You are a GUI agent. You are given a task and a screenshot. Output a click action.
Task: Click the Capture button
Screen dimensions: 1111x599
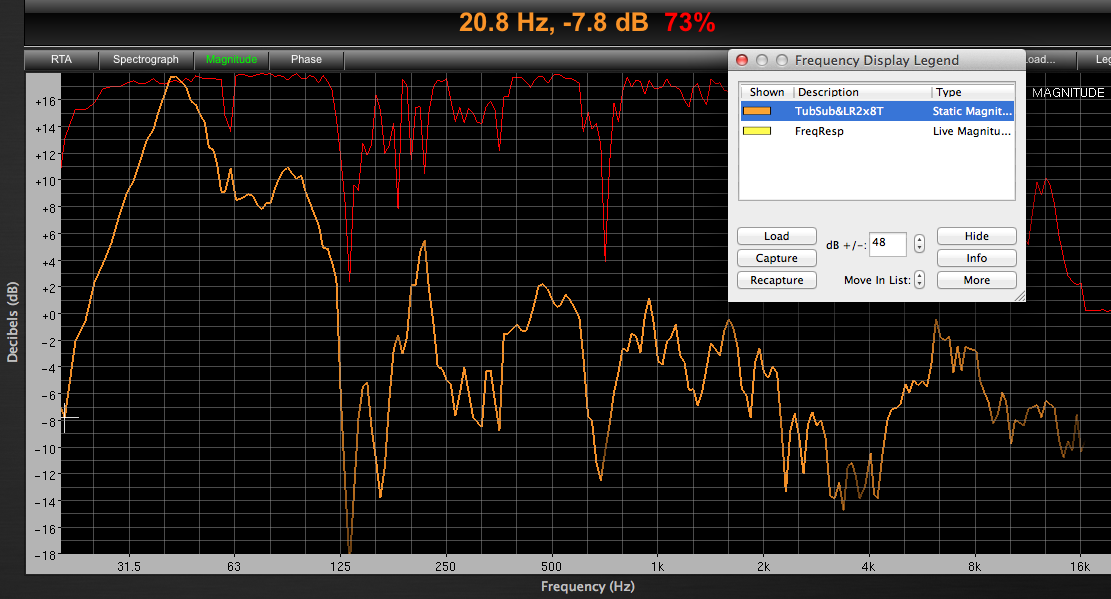777,258
